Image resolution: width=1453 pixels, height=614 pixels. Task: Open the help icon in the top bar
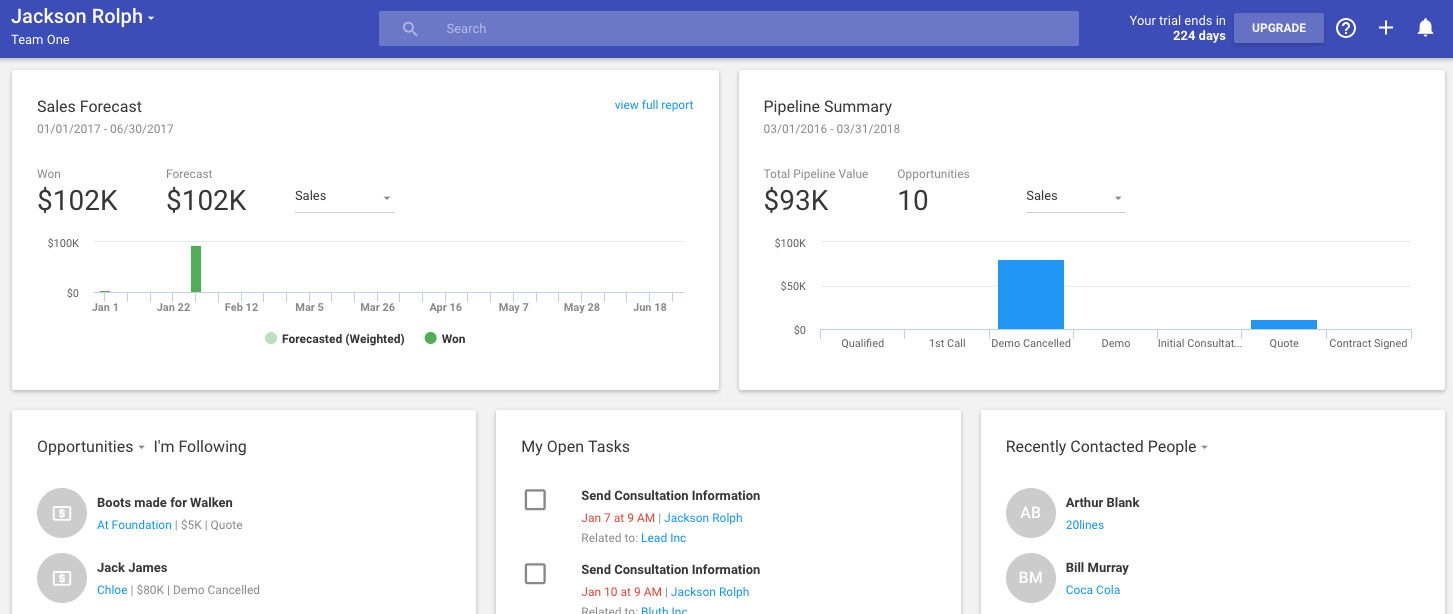[1345, 28]
